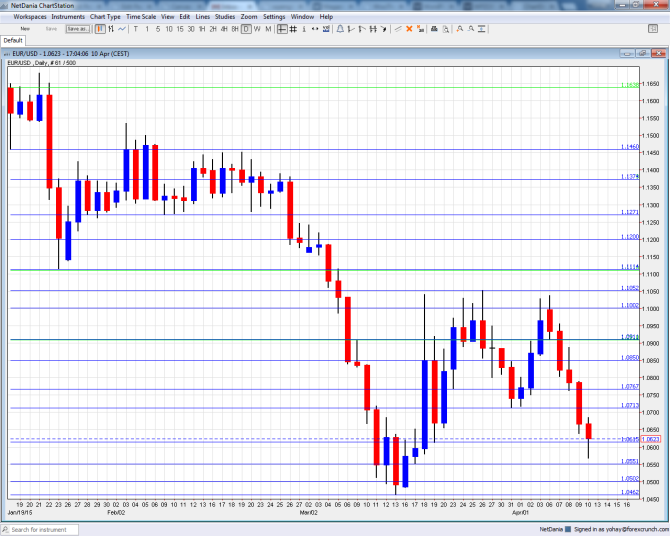Open the Instruments menu

tap(68, 17)
